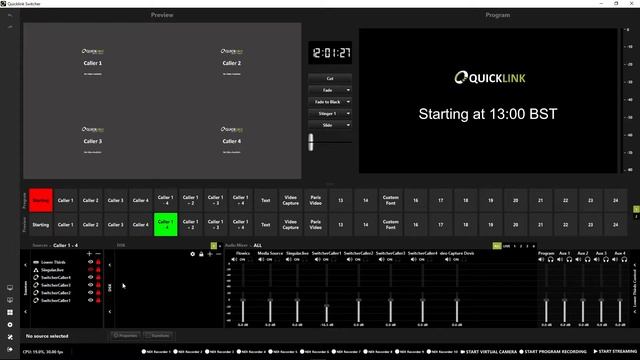
Task: Collapse the DSK panel using top chevron
Action: 109,265
